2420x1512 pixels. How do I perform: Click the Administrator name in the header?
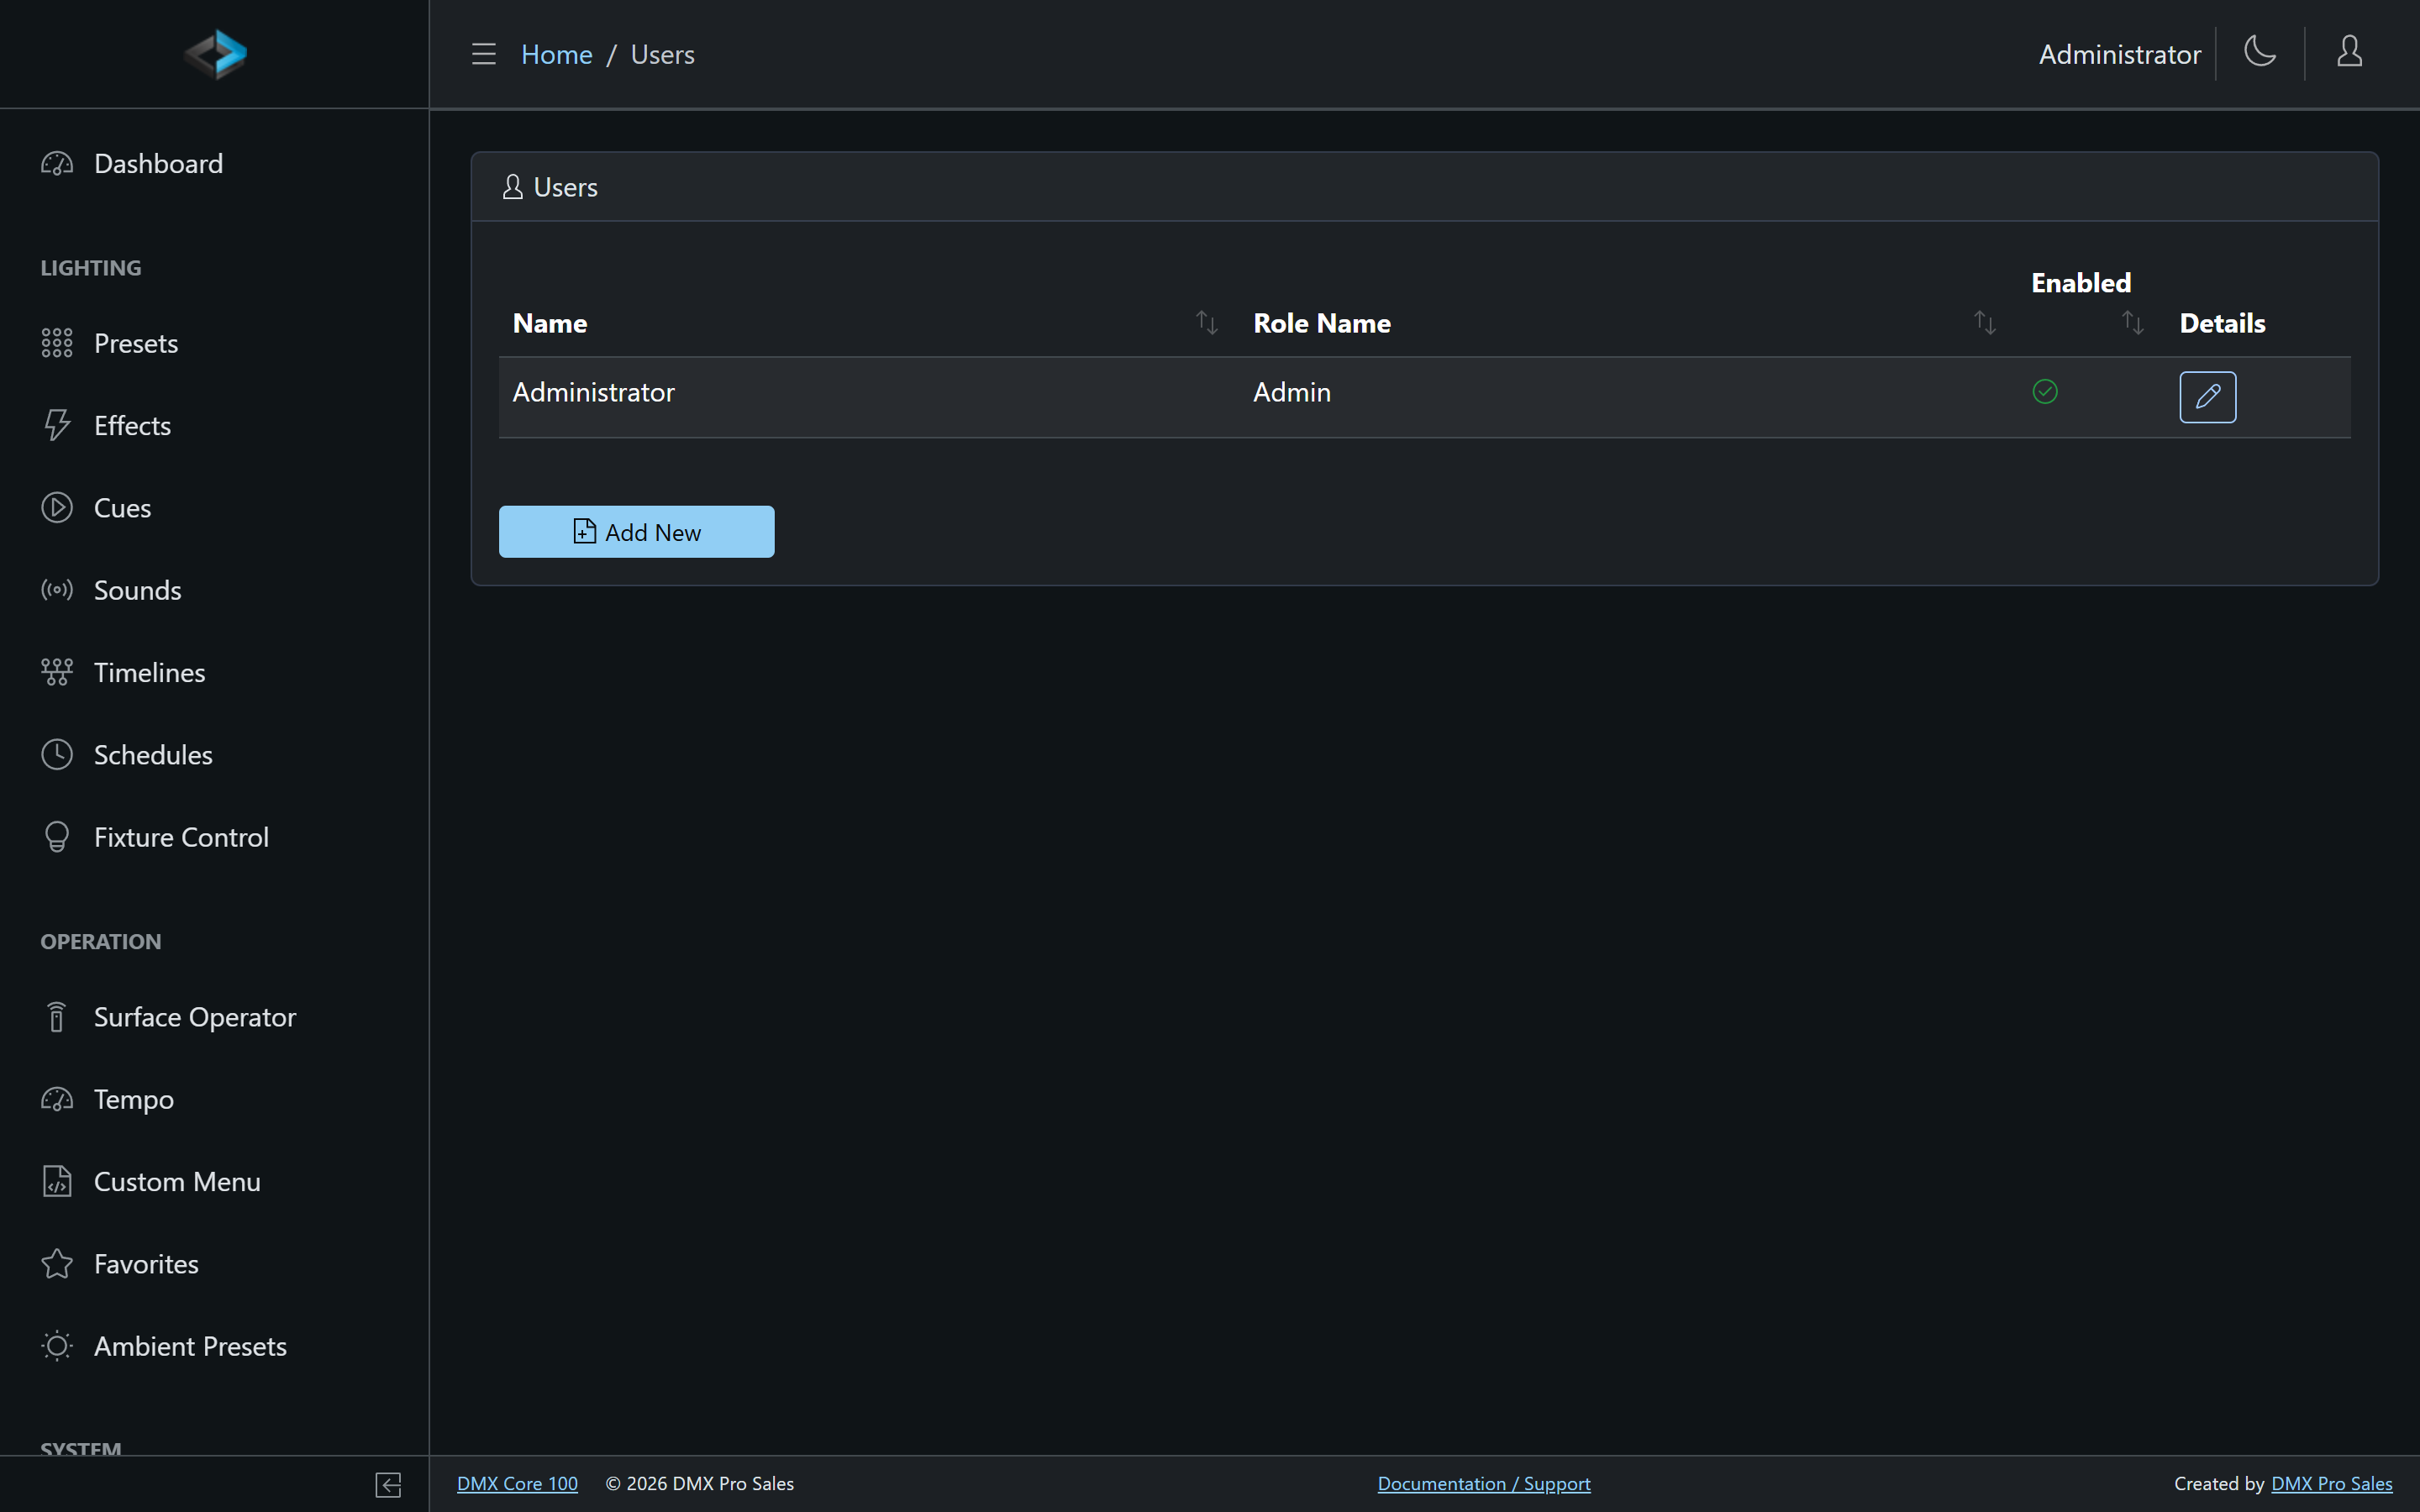[2119, 54]
